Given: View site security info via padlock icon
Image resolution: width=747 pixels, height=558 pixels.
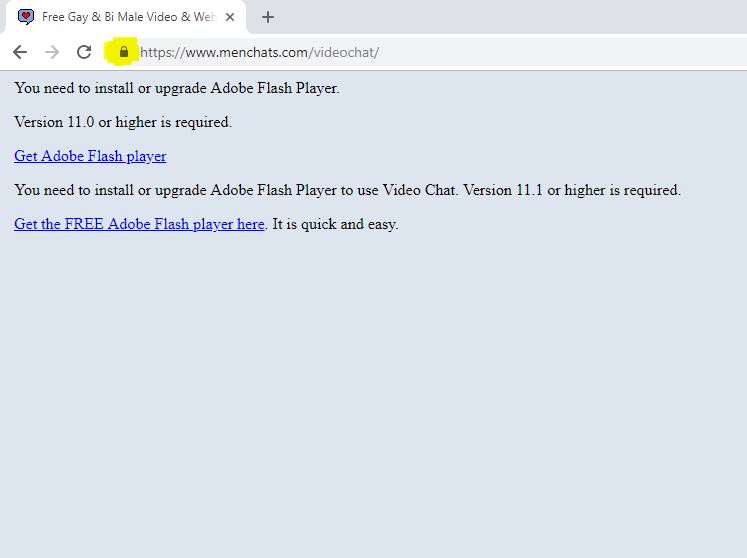Looking at the screenshot, I should coord(124,51).
